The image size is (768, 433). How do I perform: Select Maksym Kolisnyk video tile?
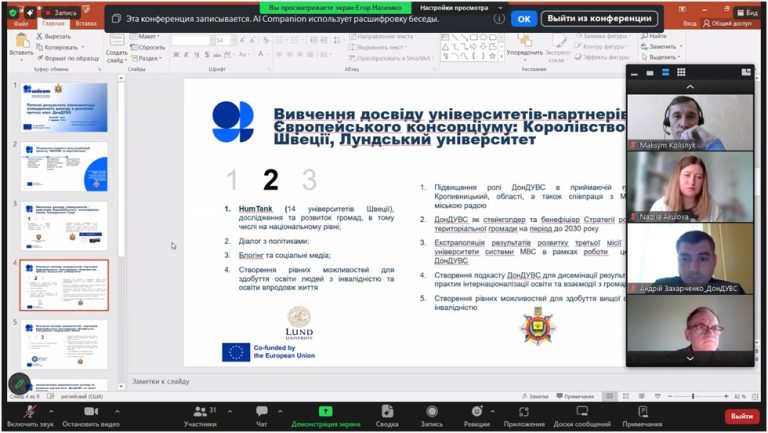(690, 122)
